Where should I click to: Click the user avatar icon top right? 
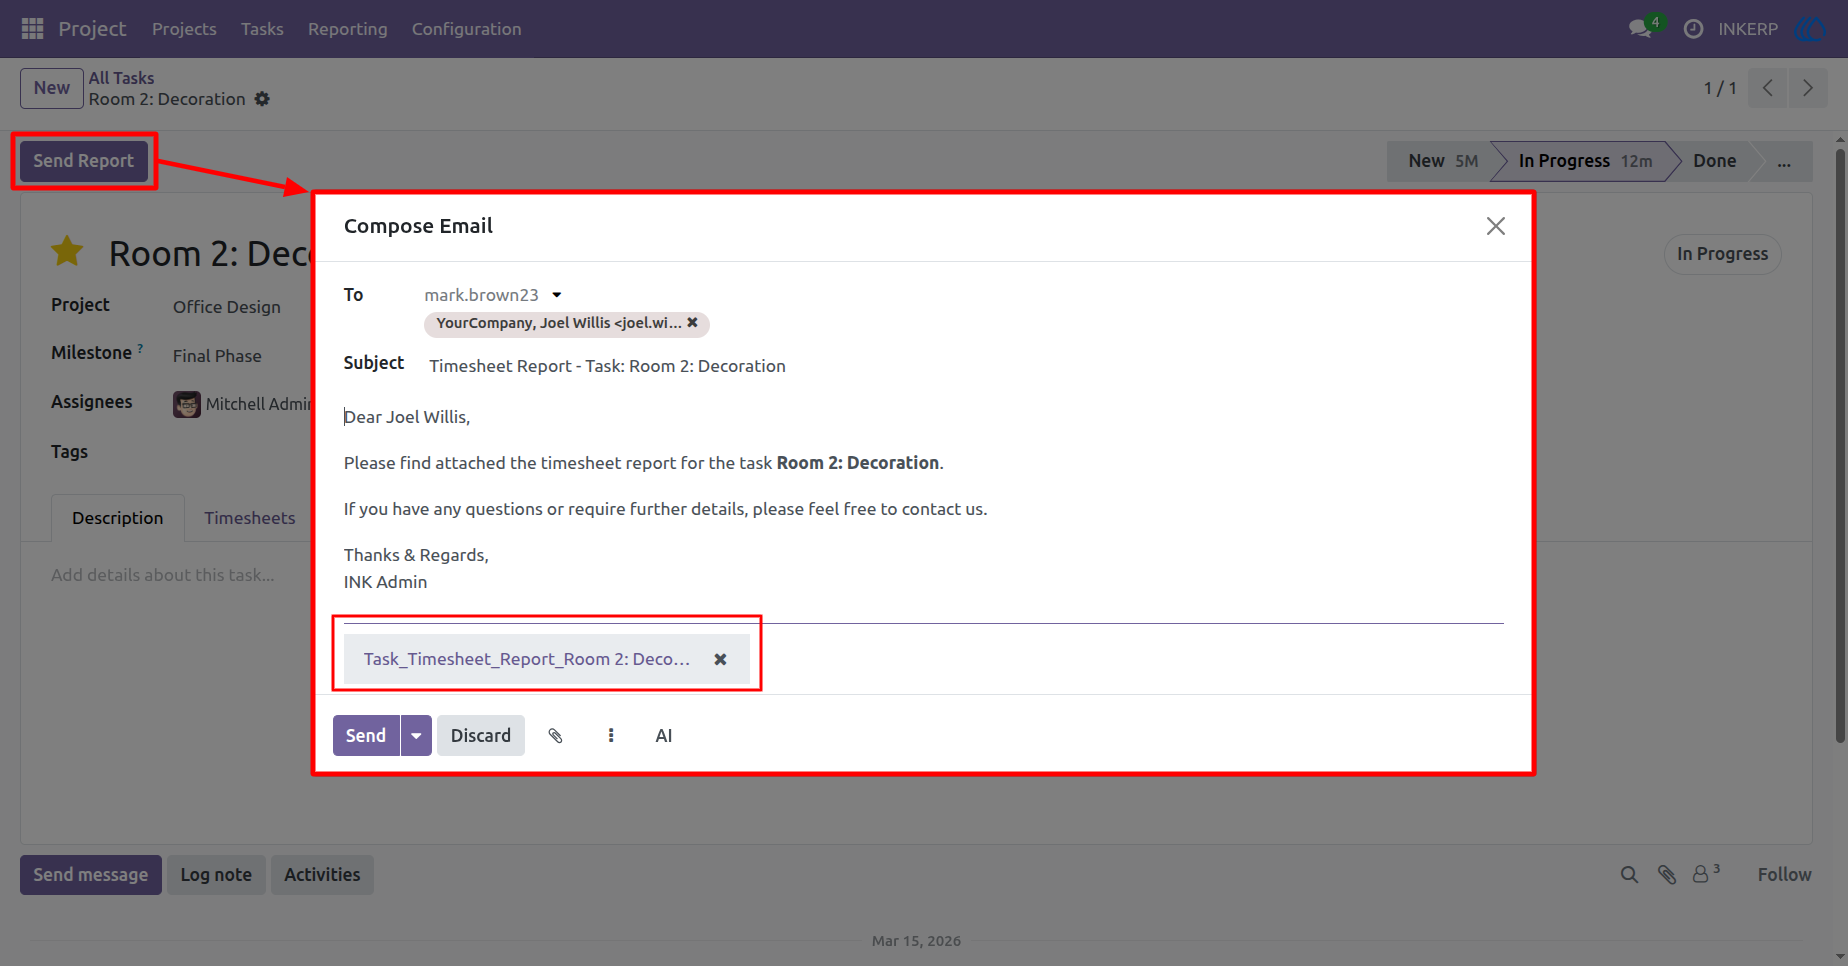tap(1811, 29)
